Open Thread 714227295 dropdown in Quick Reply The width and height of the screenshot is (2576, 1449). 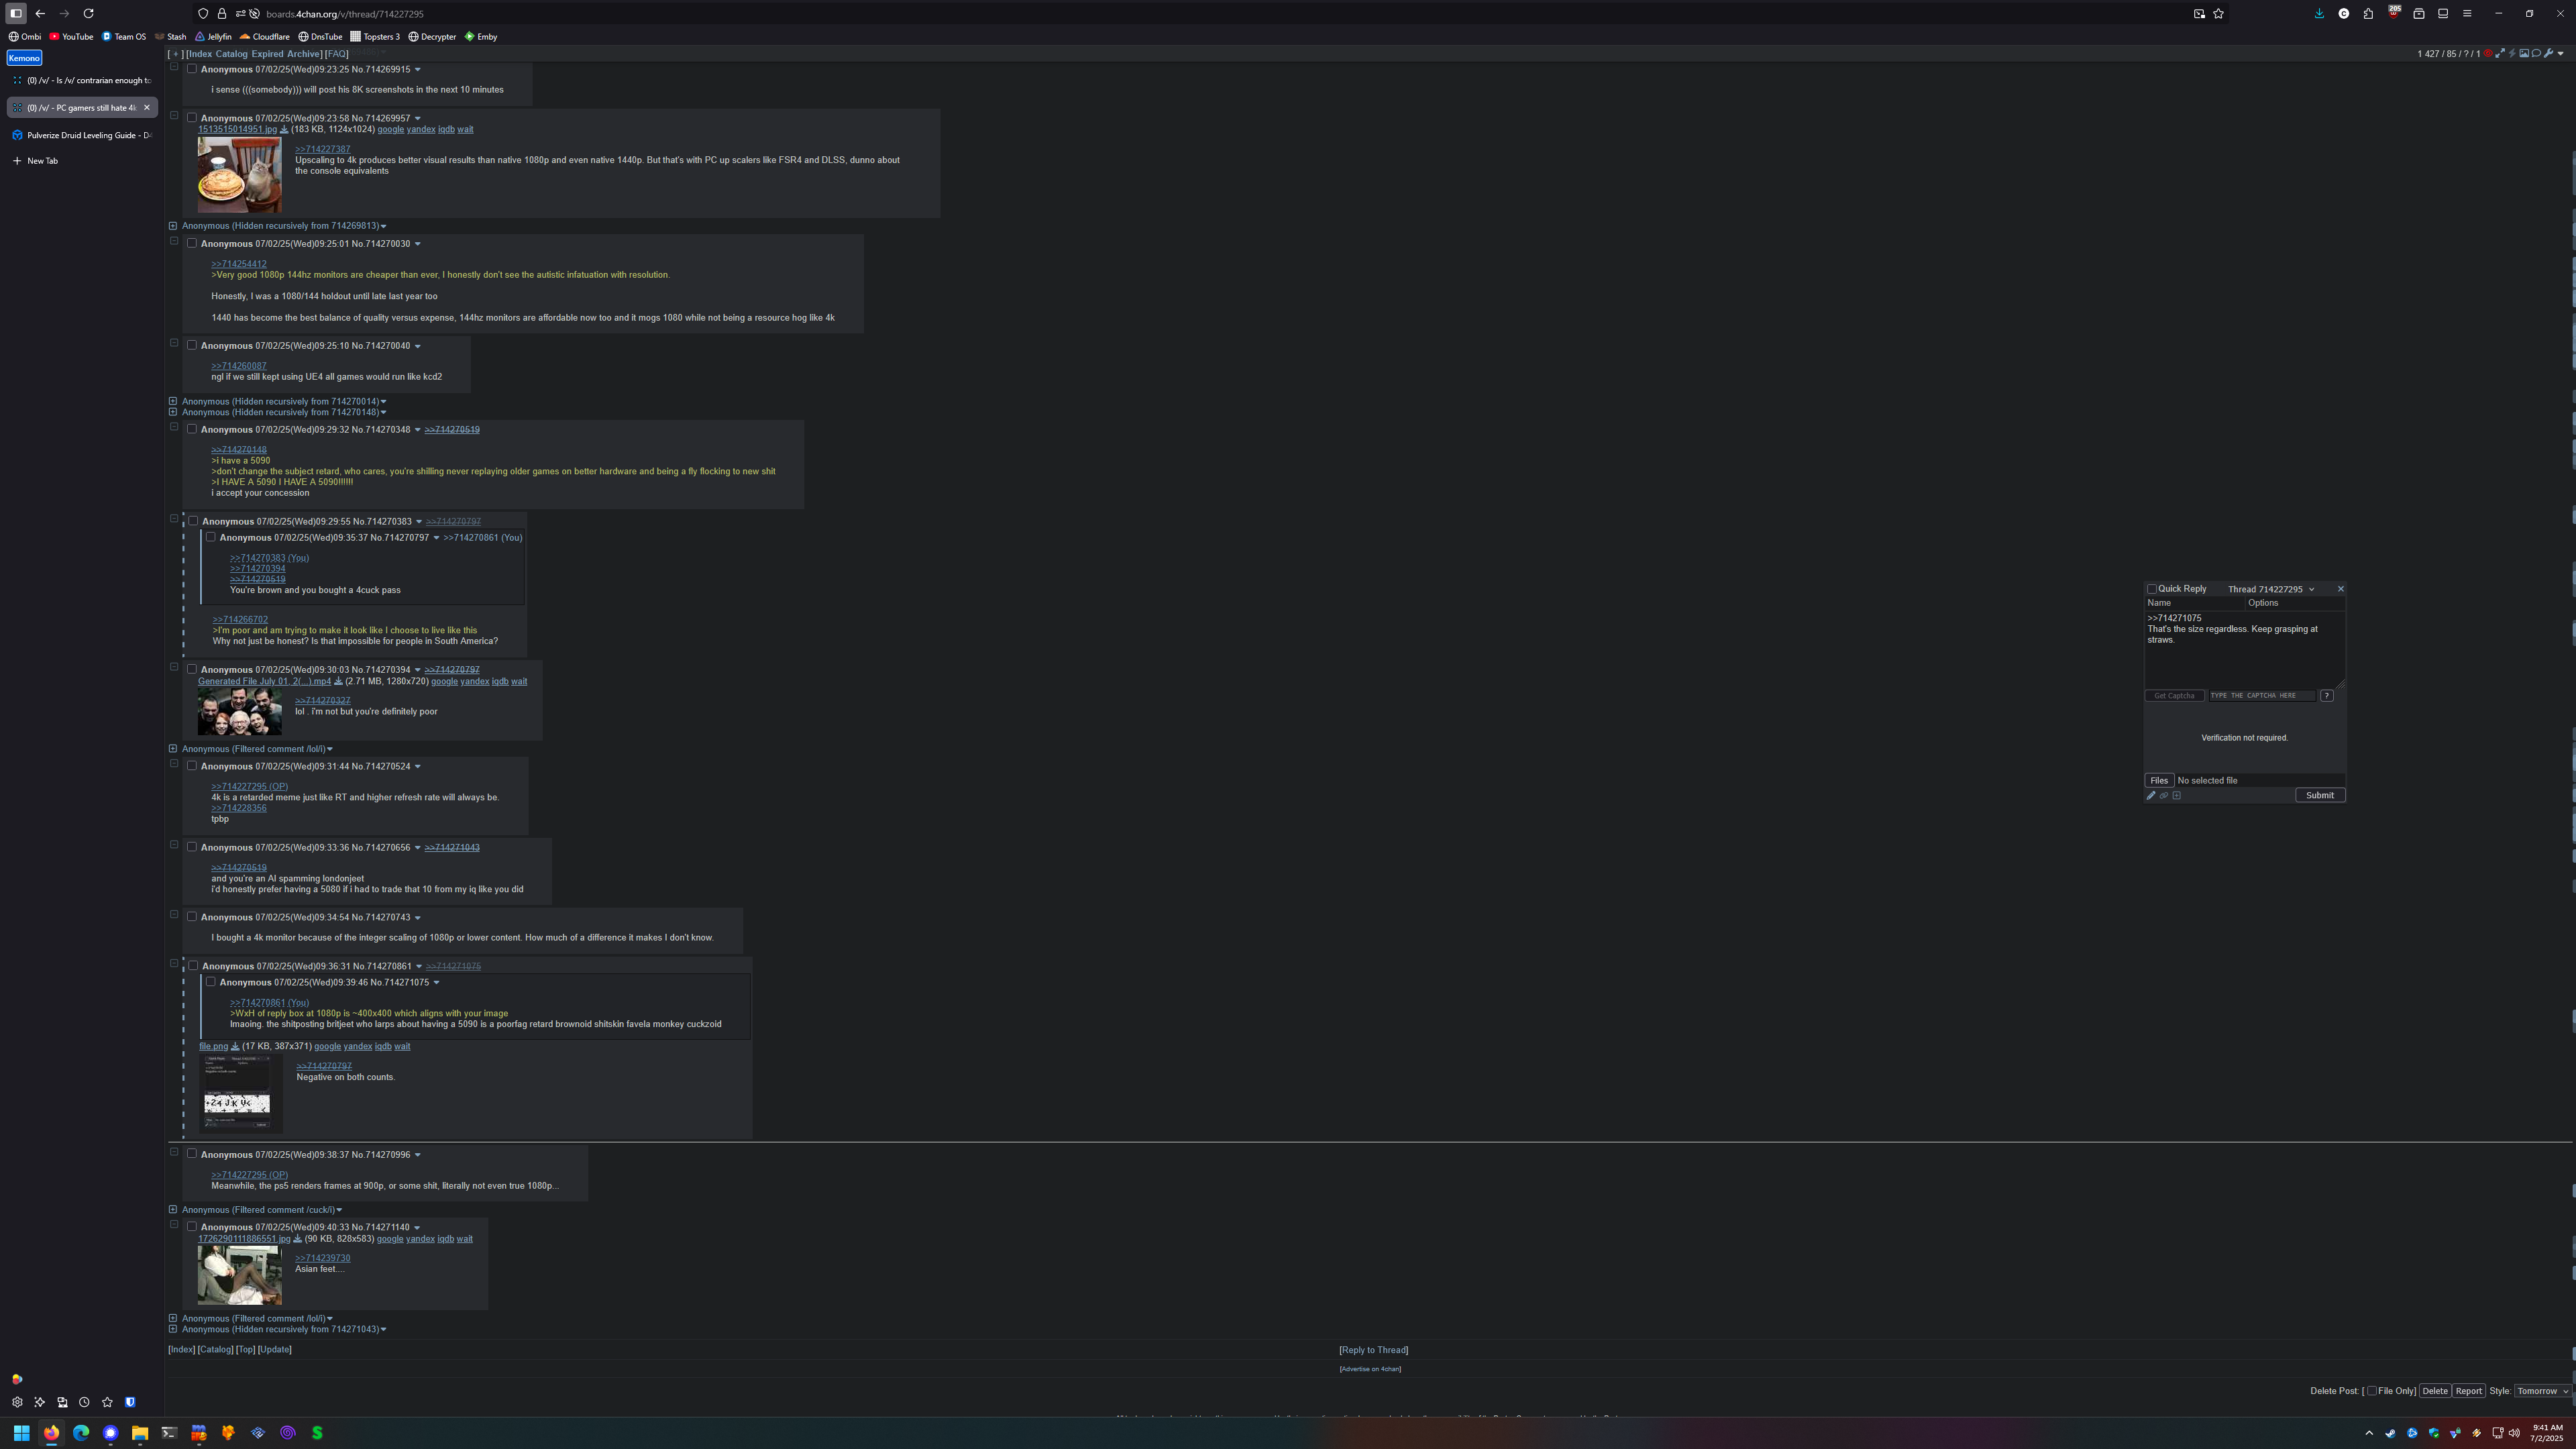[x=2270, y=589]
